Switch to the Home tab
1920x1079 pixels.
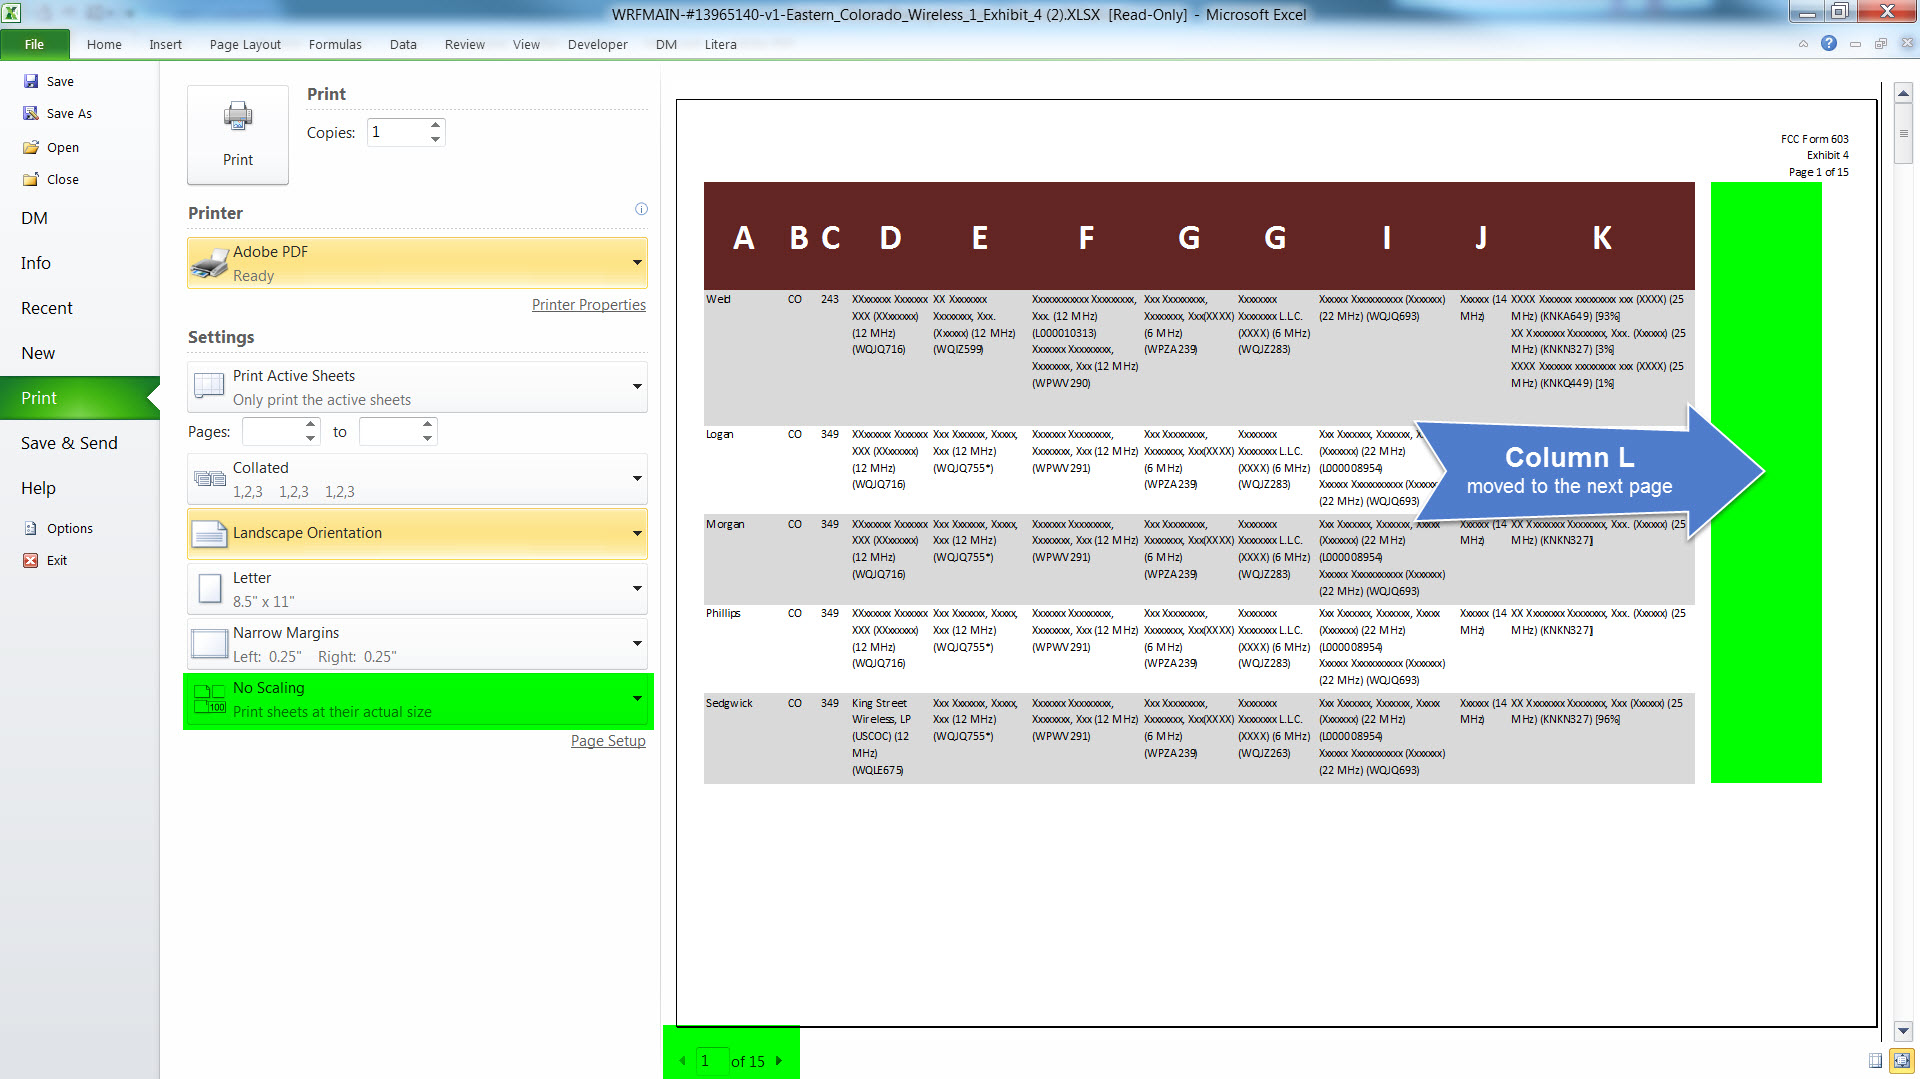click(x=104, y=44)
